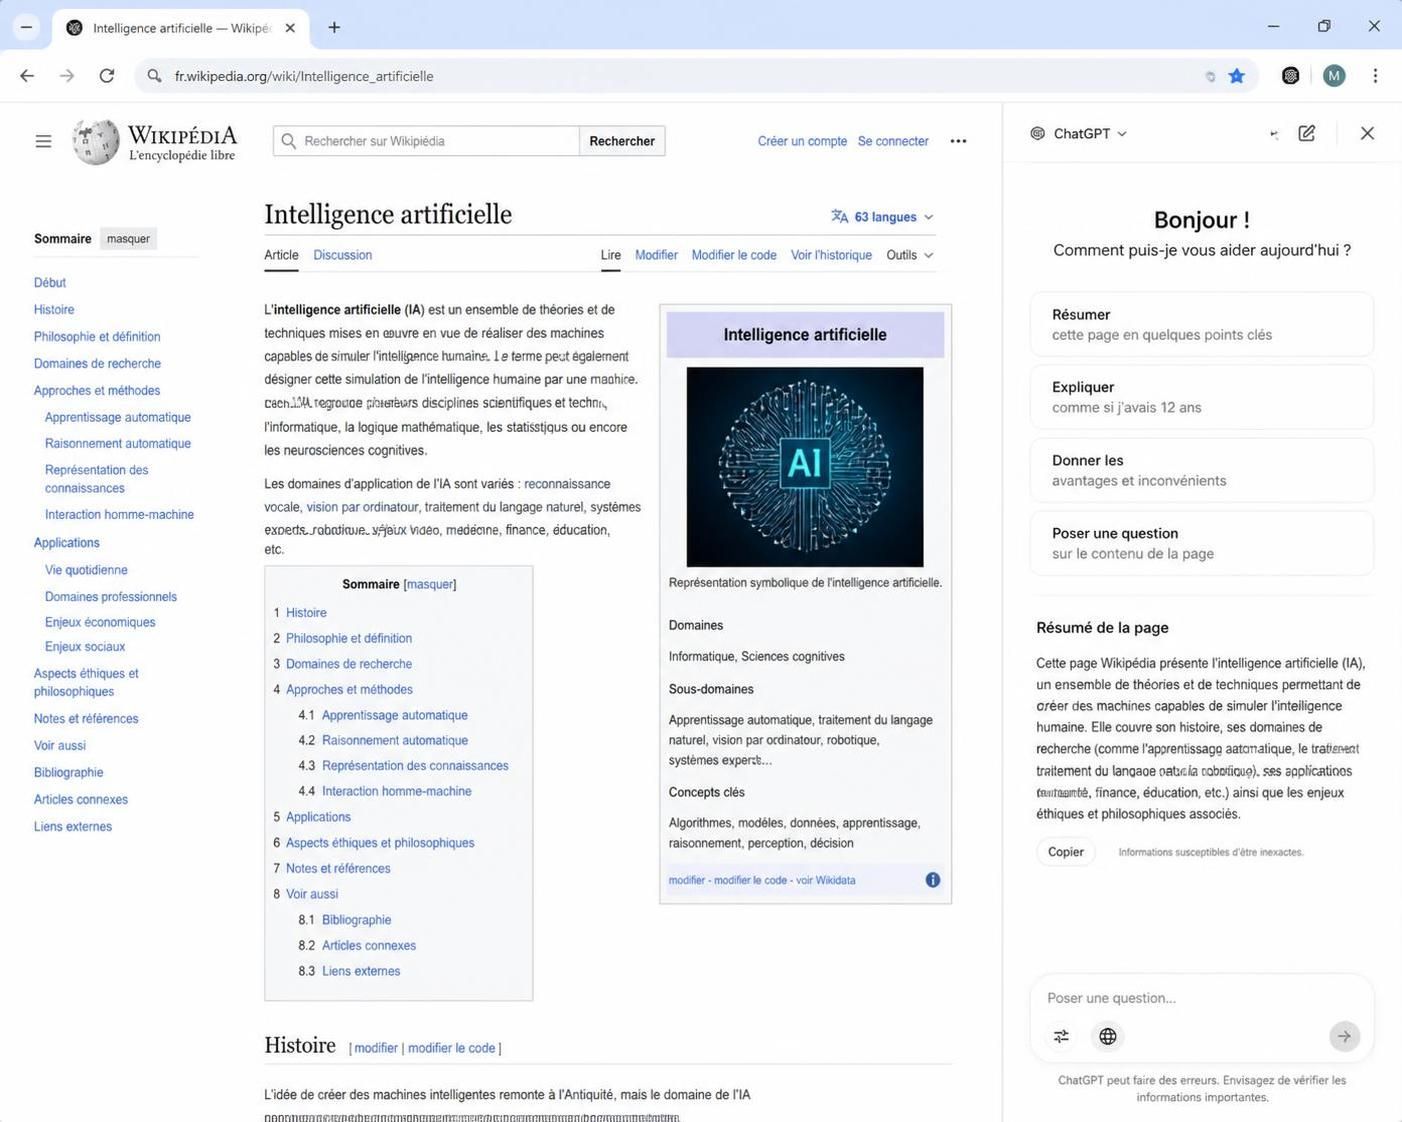This screenshot has height=1122, width=1402.
Task: Select the Lire tab
Action: pos(610,255)
